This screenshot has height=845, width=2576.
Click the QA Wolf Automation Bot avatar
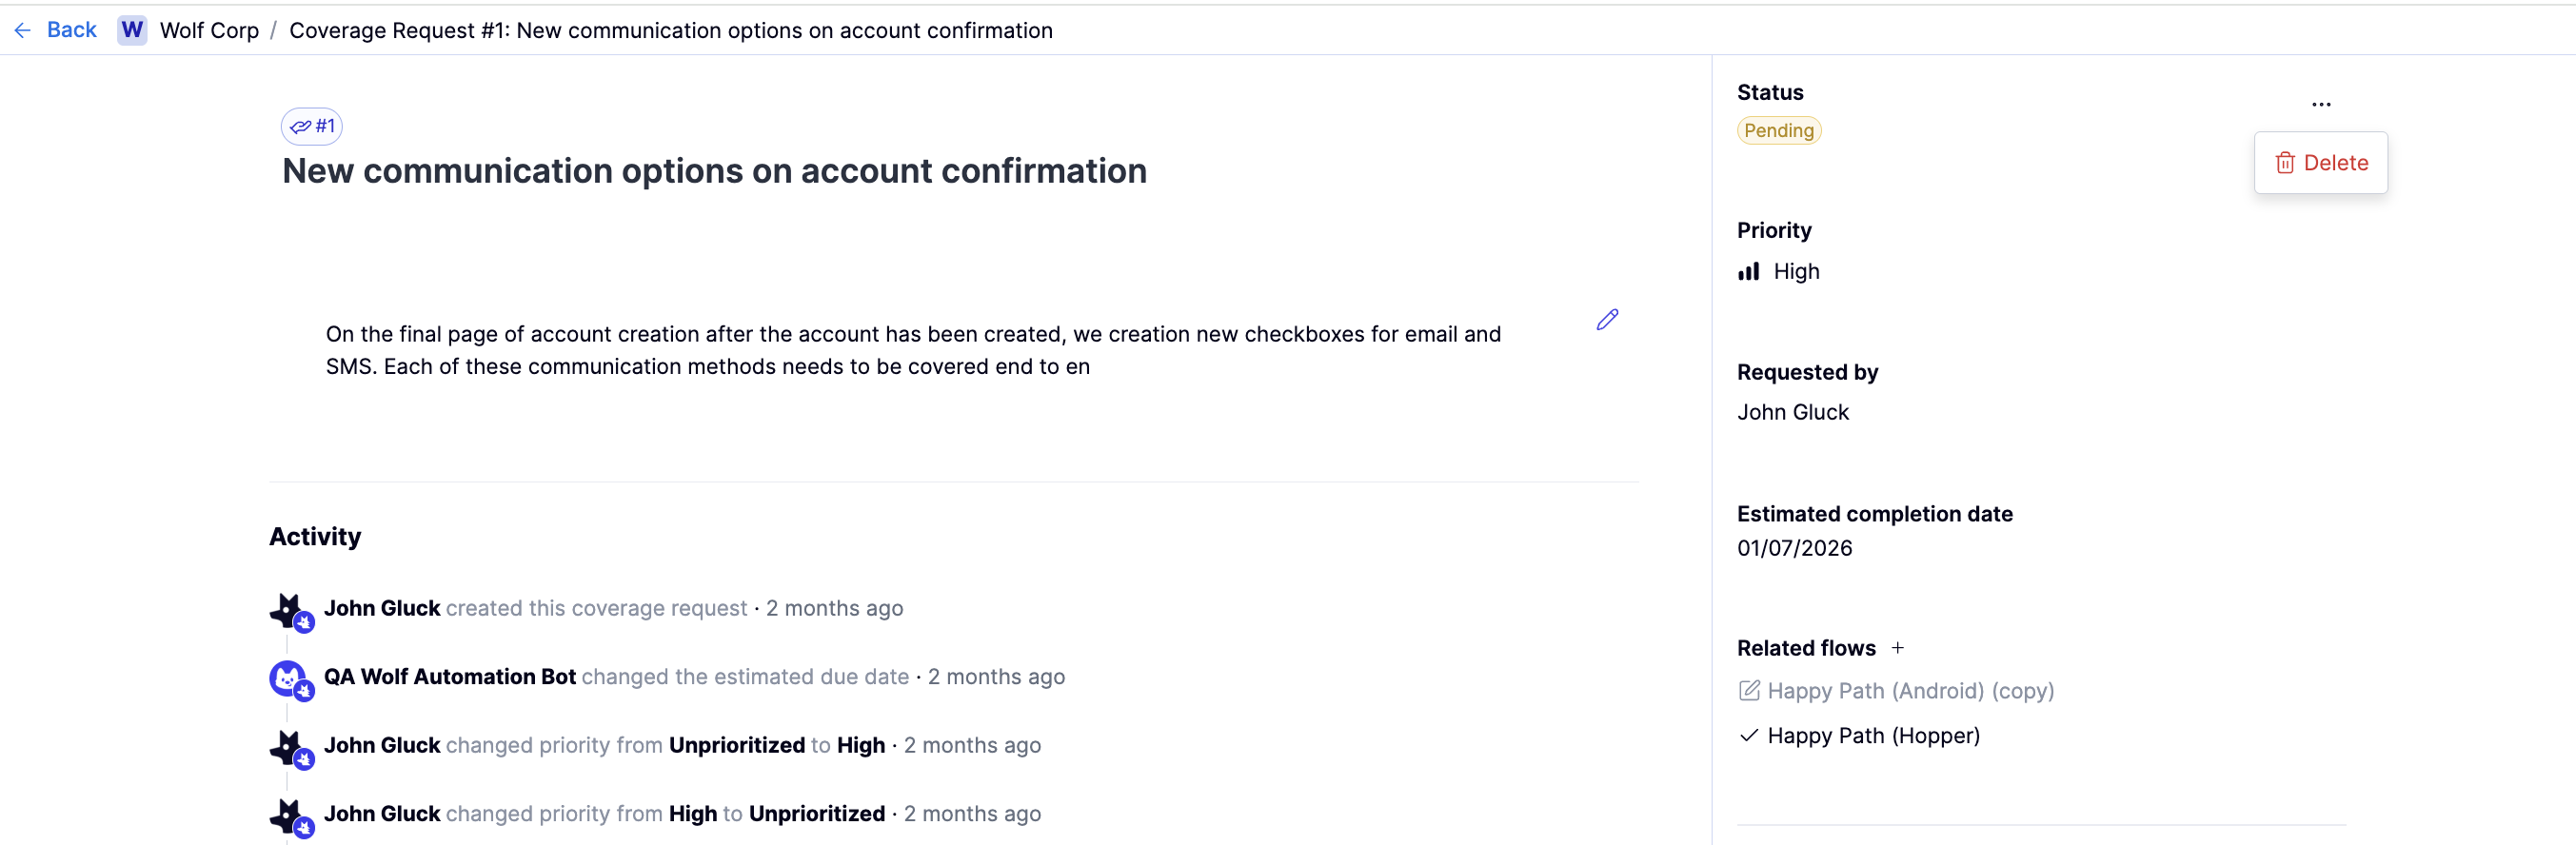click(x=288, y=678)
